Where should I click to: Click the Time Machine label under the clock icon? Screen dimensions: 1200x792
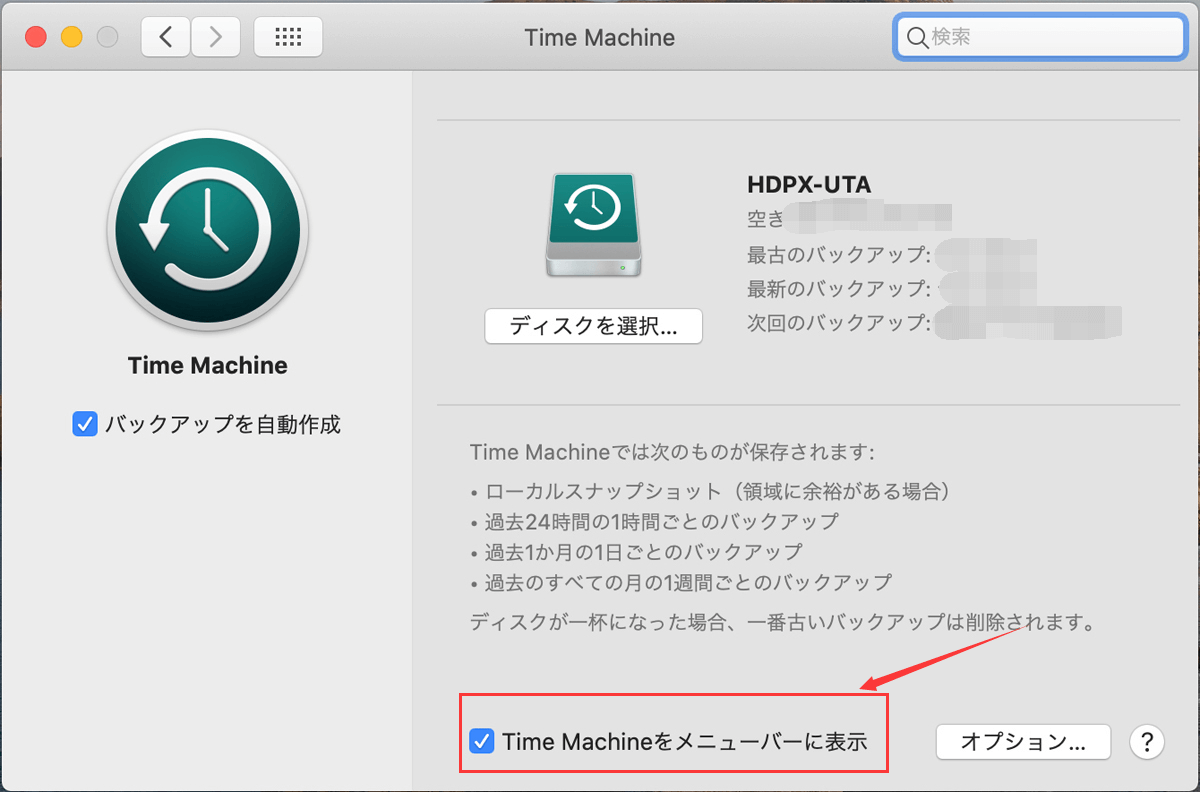(208, 366)
